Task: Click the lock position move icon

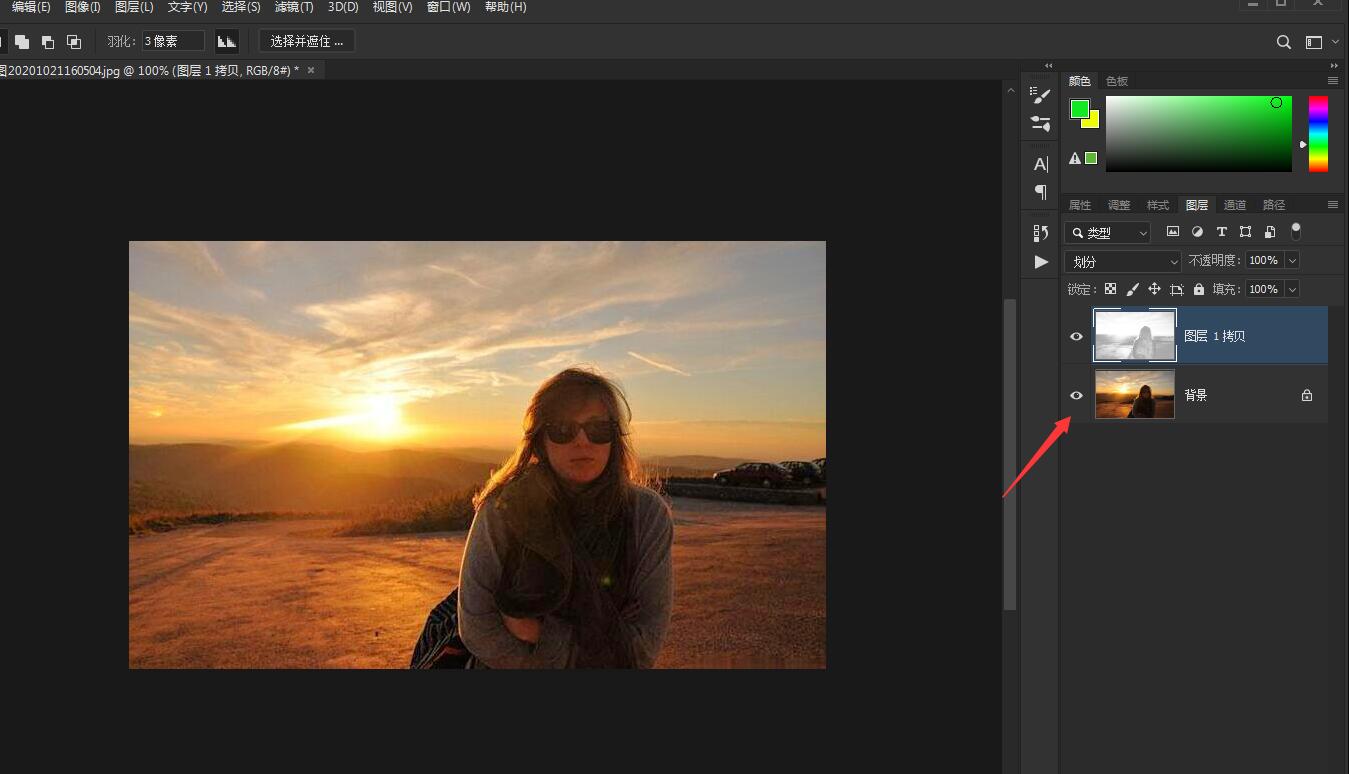Action: [x=1154, y=289]
